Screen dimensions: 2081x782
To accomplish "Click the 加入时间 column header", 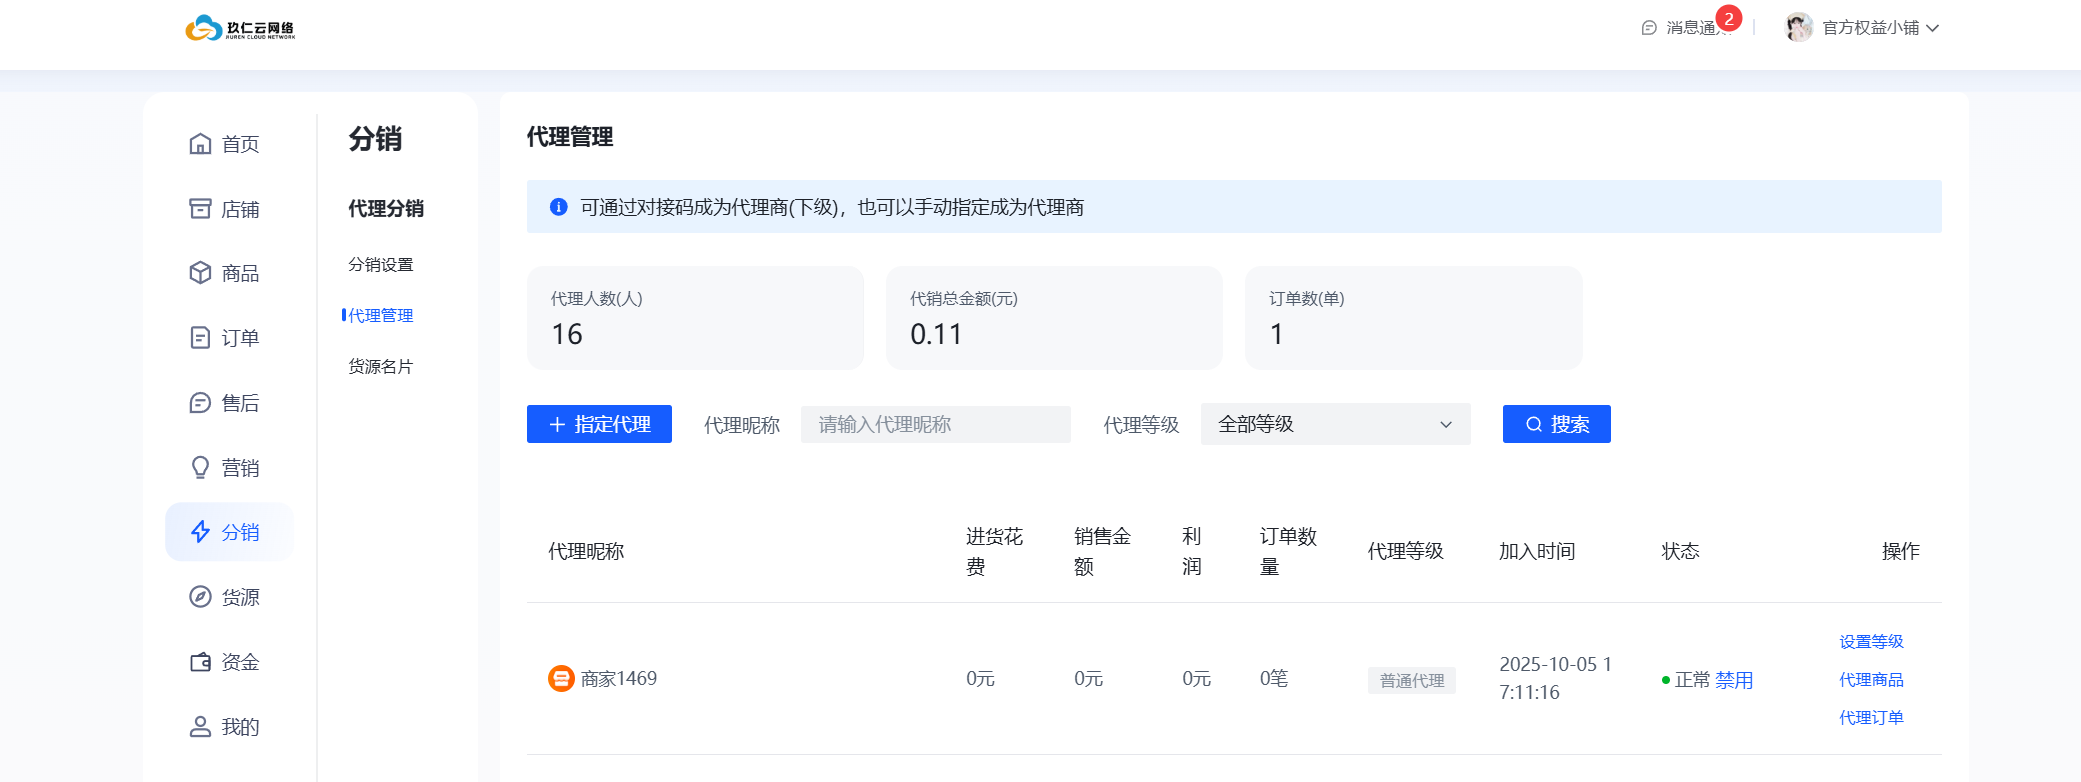I will [1537, 551].
